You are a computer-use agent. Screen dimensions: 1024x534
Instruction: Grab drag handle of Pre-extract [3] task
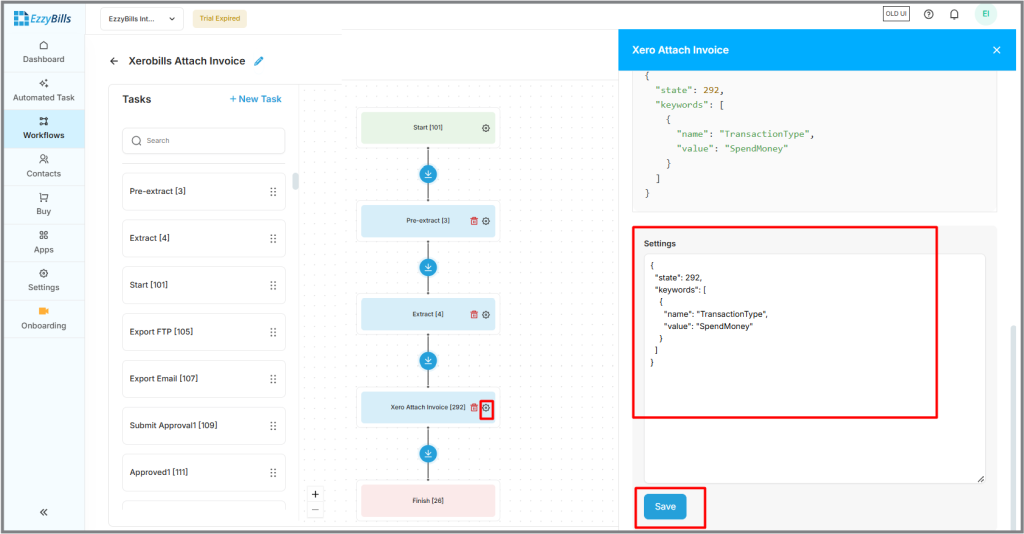pos(273,192)
